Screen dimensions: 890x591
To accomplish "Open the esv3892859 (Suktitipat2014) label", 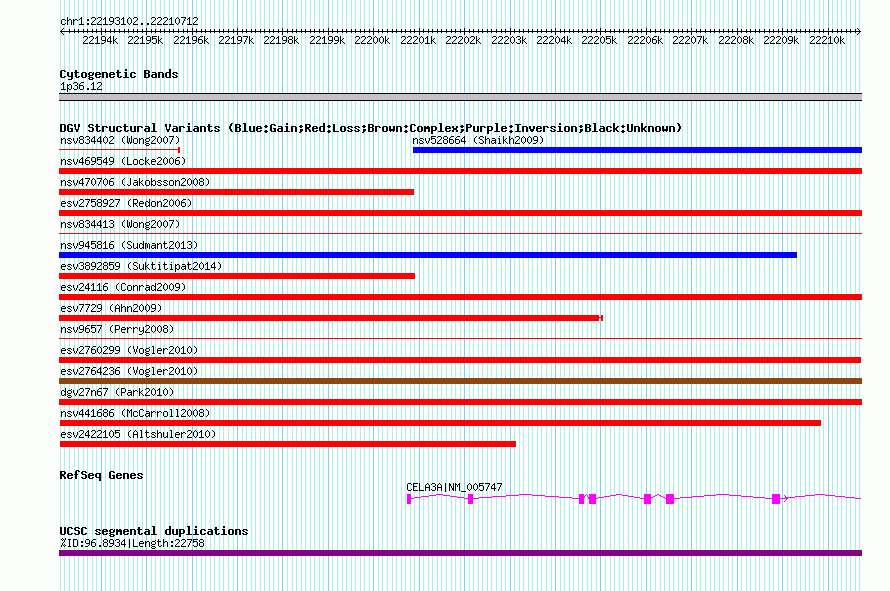I will 141,266.
